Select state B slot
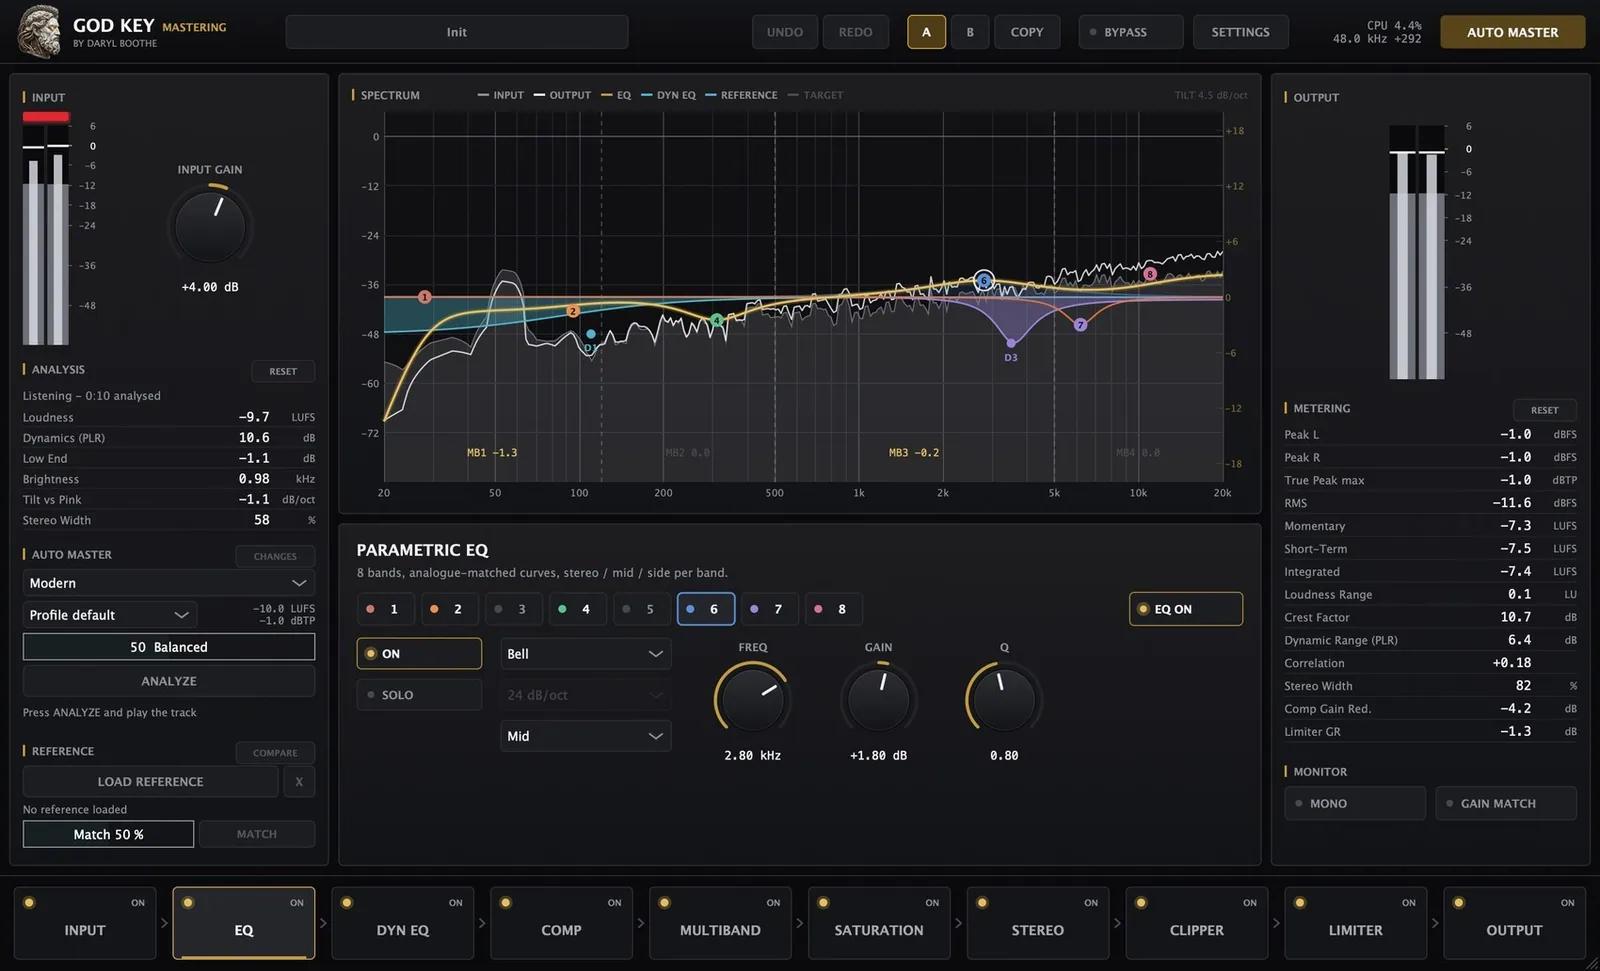Viewport: 1600px width, 971px height. pos(969,32)
